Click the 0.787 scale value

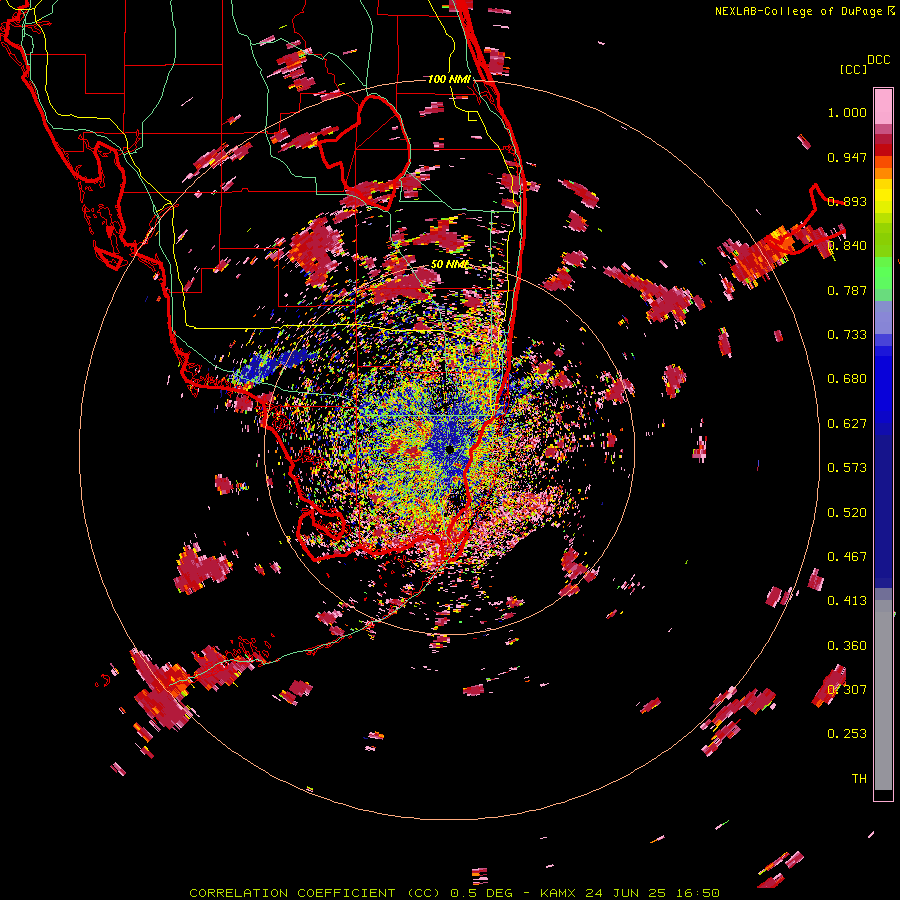[847, 290]
